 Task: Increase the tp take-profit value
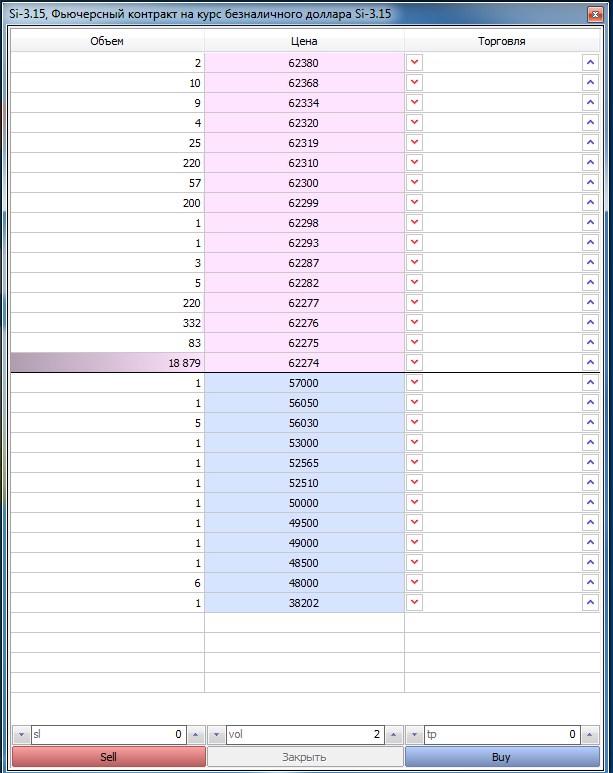tap(590, 735)
